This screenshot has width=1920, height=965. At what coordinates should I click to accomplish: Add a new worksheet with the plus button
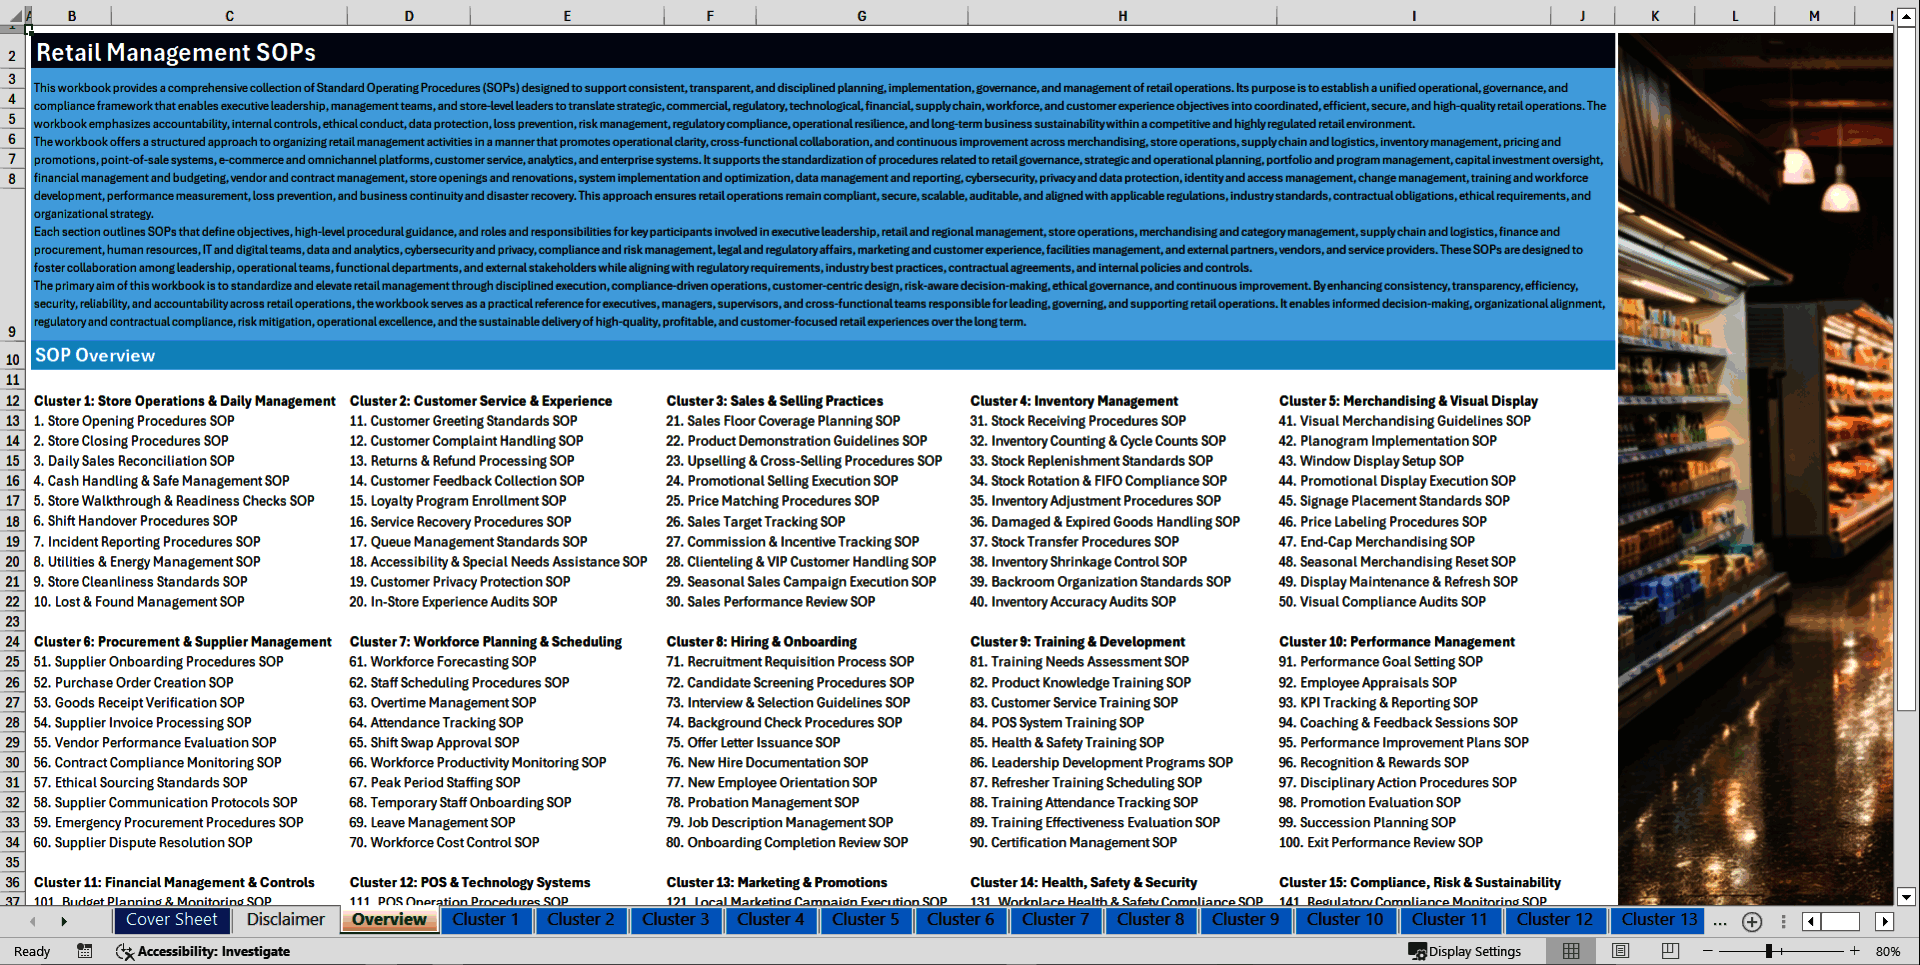point(1751,921)
